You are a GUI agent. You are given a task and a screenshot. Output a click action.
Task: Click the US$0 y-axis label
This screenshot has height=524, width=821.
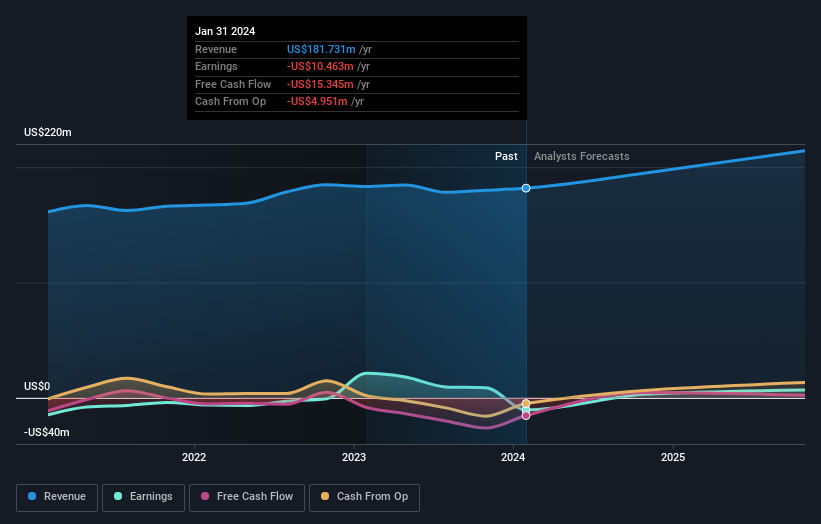point(37,386)
